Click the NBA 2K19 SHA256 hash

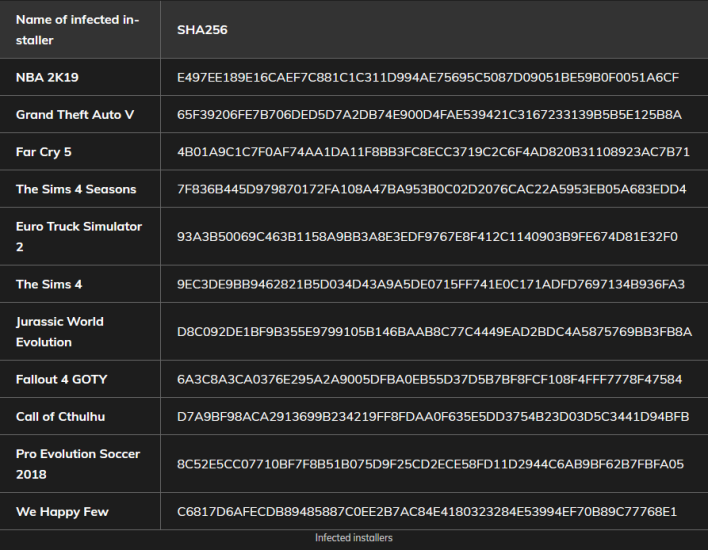[x=428, y=77]
